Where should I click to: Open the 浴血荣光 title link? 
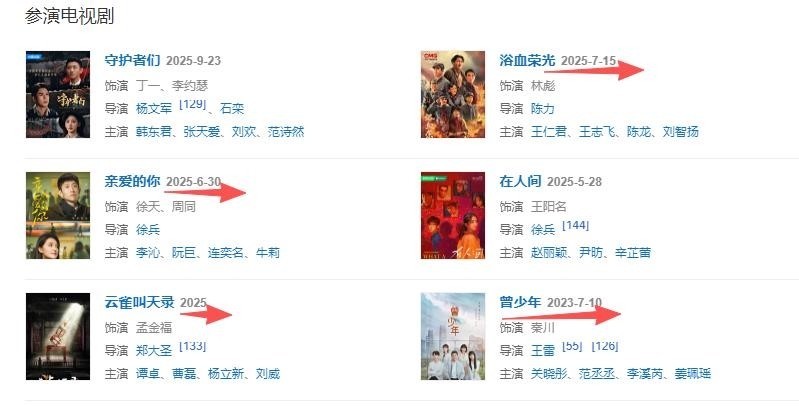[x=527, y=60]
